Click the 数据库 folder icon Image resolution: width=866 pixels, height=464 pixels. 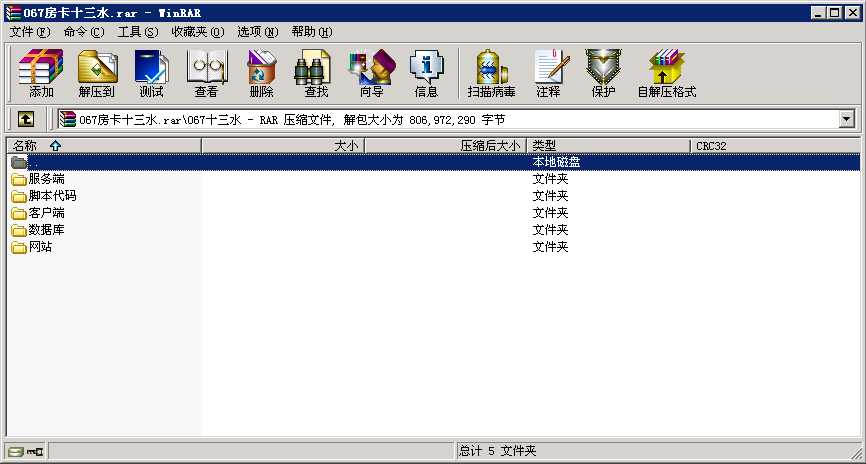[x=19, y=230]
